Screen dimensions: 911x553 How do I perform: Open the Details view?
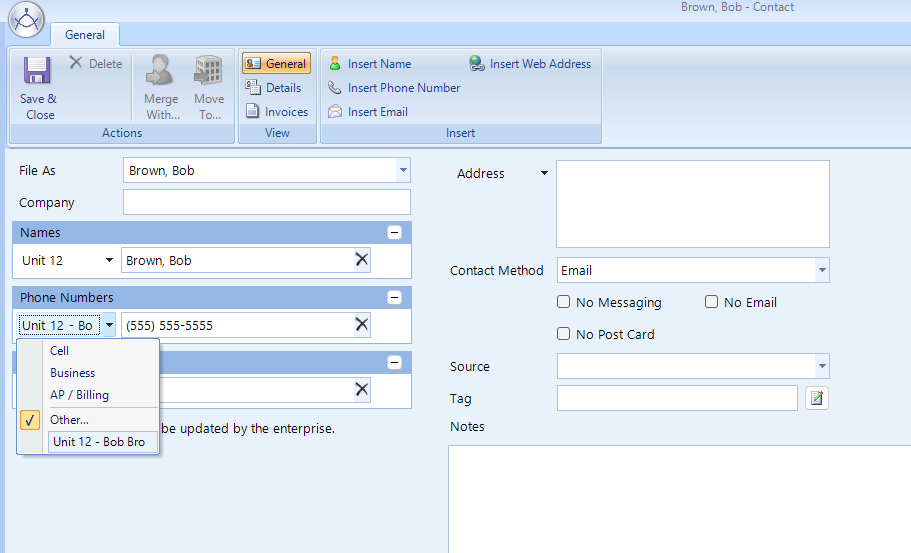[275, 88]
